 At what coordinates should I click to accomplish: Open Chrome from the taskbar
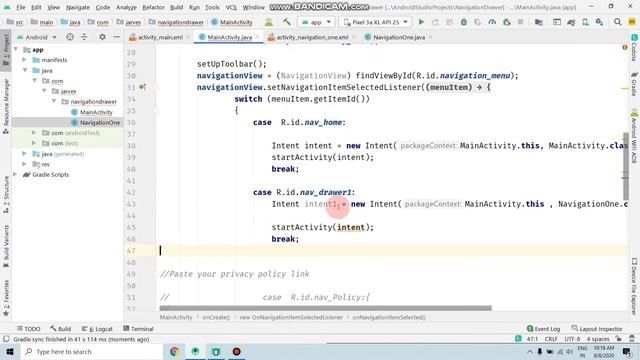[174, 351]
